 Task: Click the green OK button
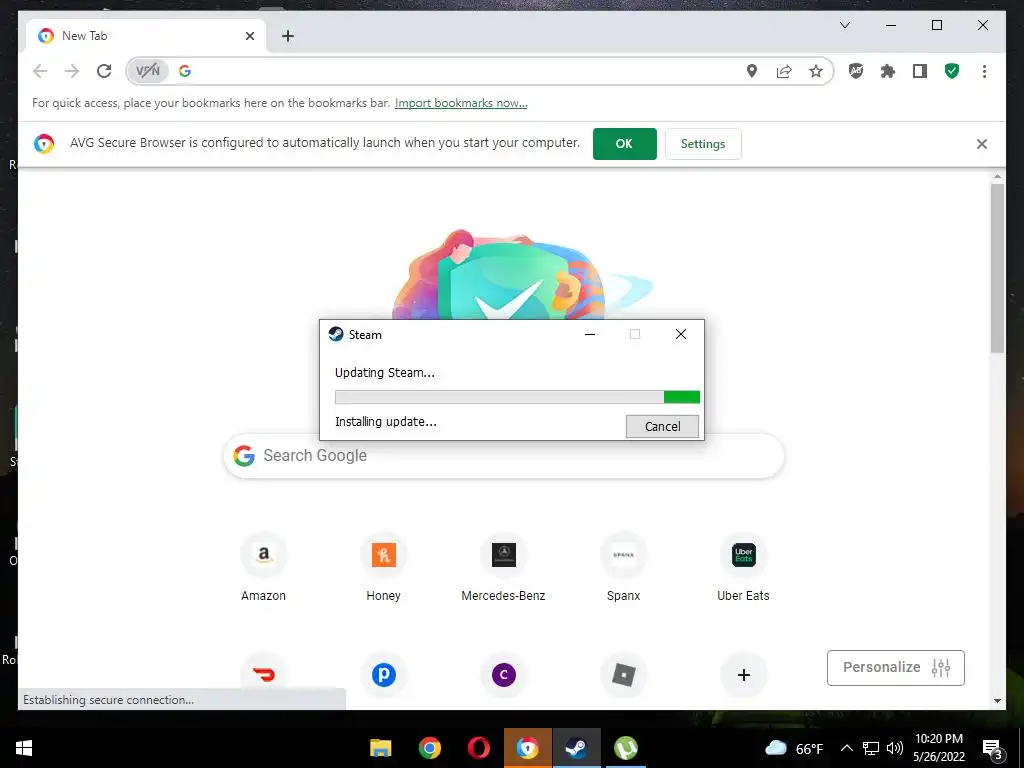coord(624,144)
